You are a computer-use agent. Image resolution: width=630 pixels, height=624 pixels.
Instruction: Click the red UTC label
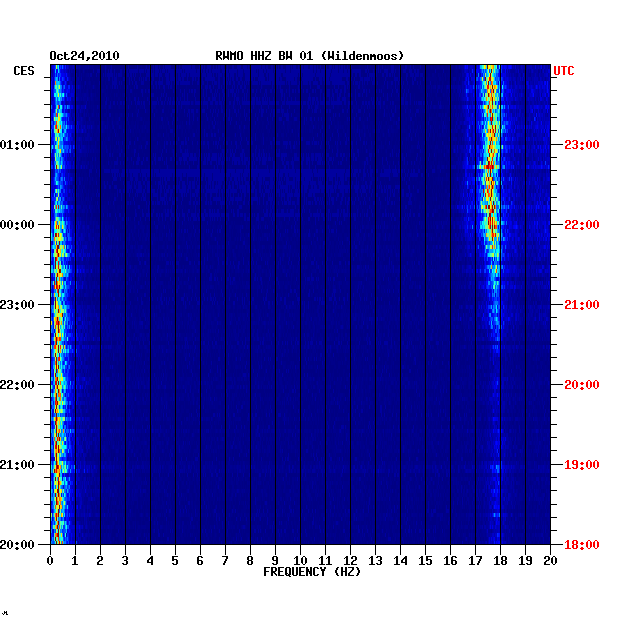click(x=564, y=71)
